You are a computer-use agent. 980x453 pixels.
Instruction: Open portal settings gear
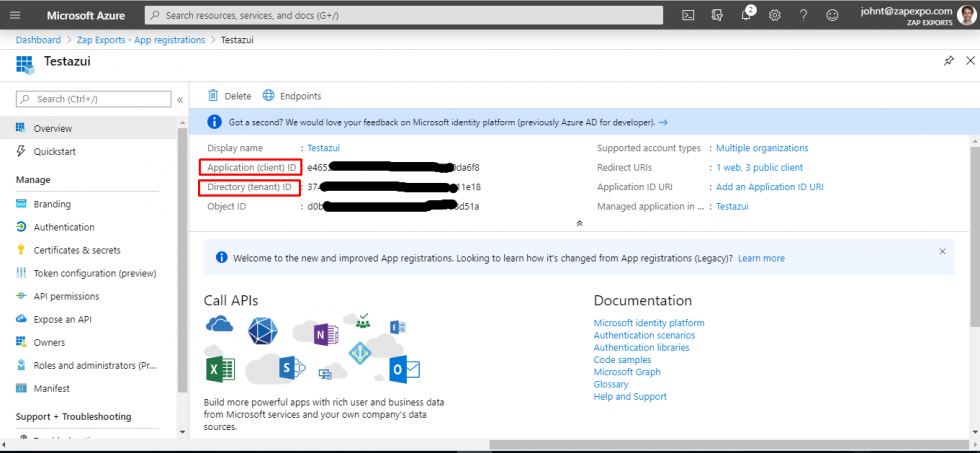[x=775, y=16]
